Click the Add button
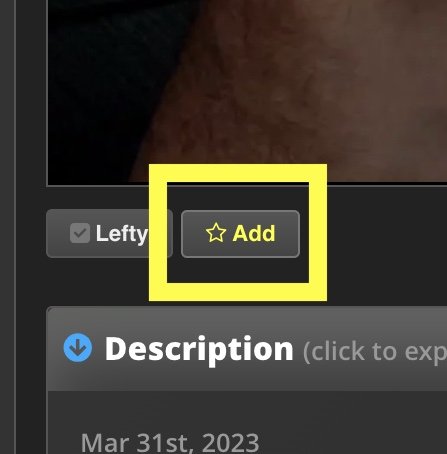447x454 pixels. click(x=240, y=234)
